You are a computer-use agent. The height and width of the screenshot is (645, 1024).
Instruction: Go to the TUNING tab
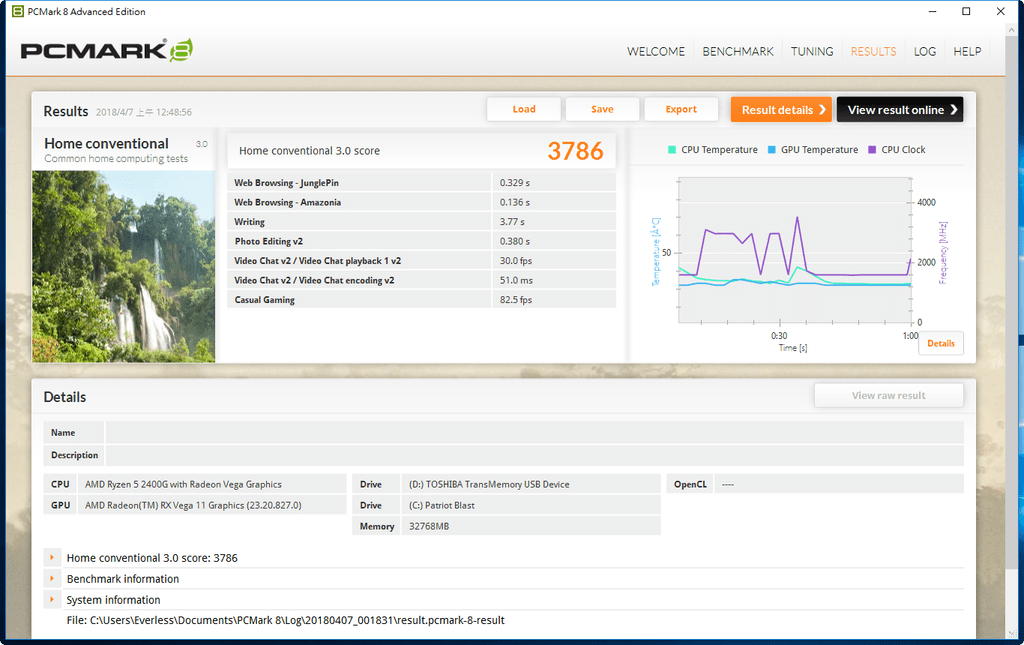tap(812, 52)
